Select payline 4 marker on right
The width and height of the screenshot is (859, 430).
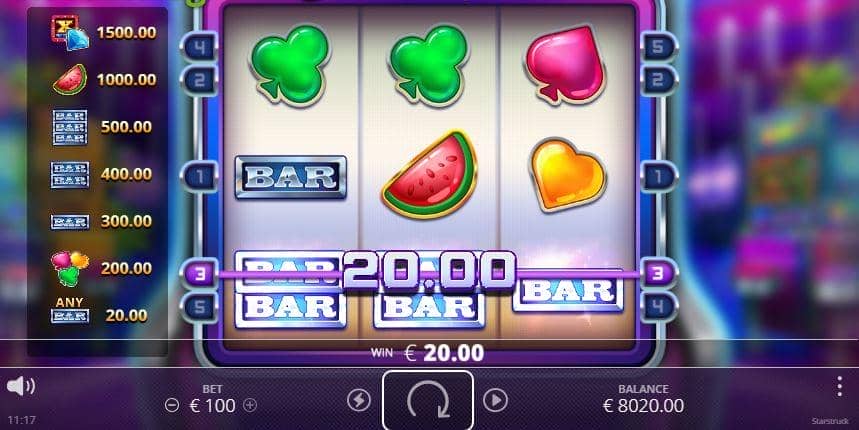(x=659, y=307)
